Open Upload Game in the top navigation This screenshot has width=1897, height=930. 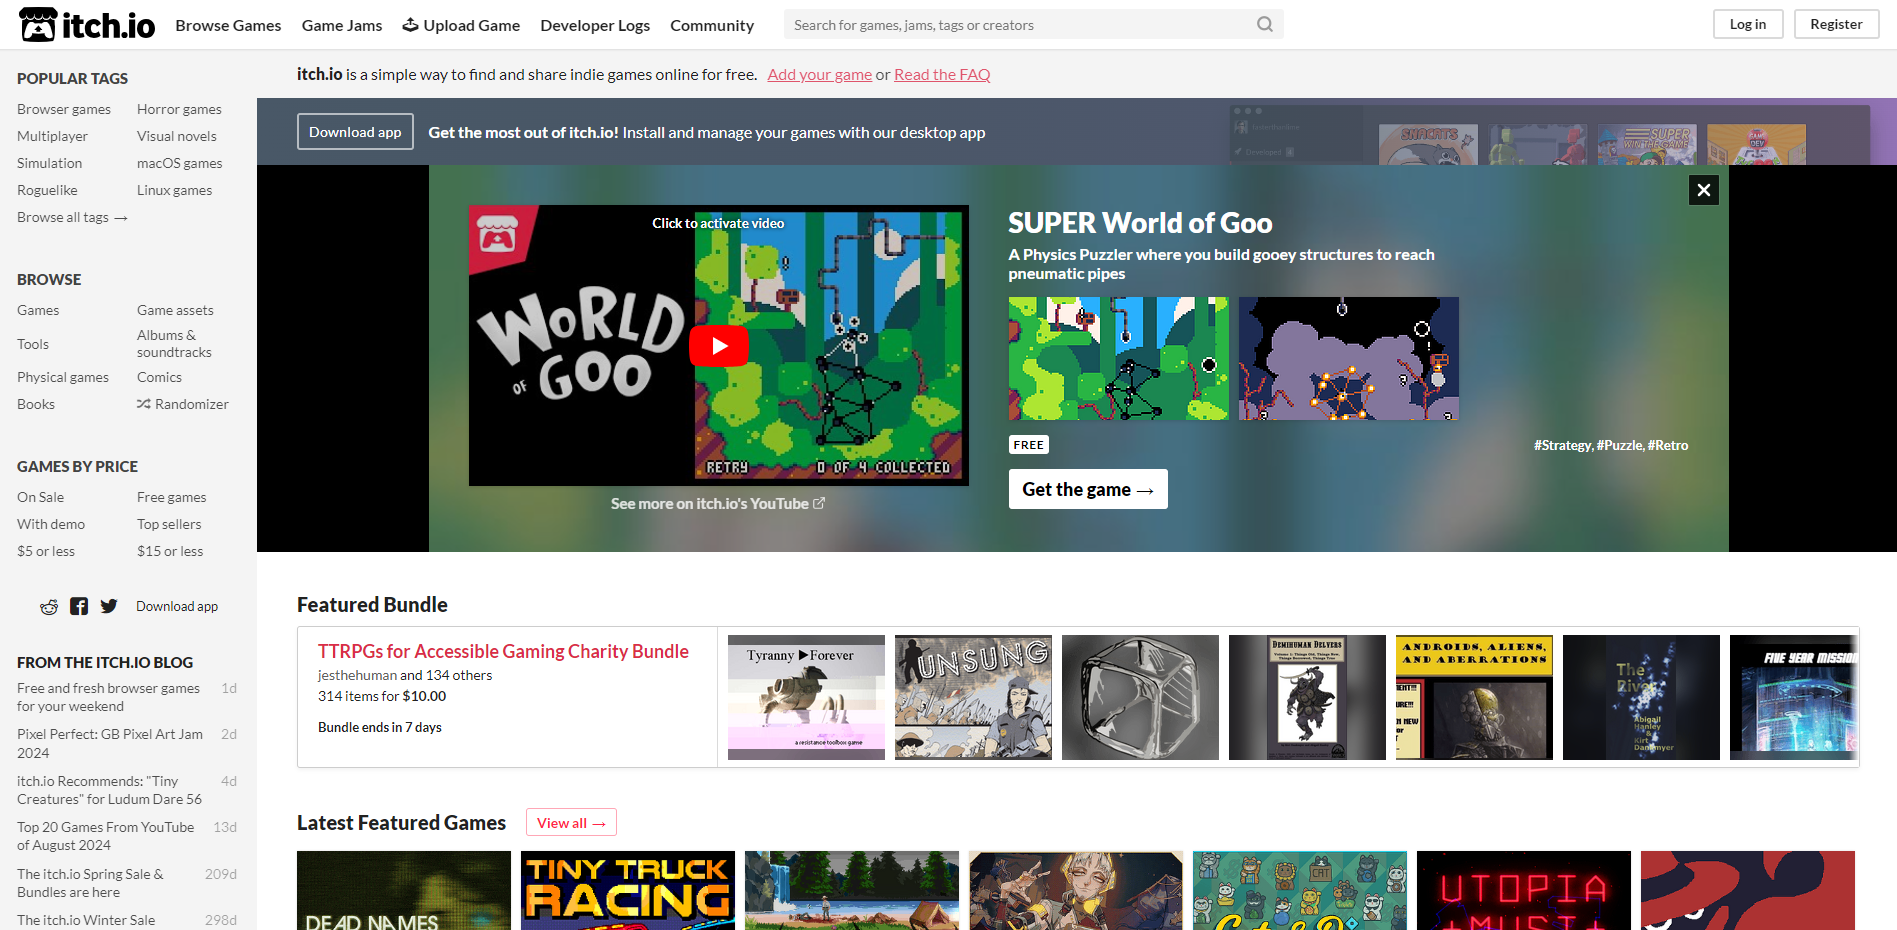[461, 25]
